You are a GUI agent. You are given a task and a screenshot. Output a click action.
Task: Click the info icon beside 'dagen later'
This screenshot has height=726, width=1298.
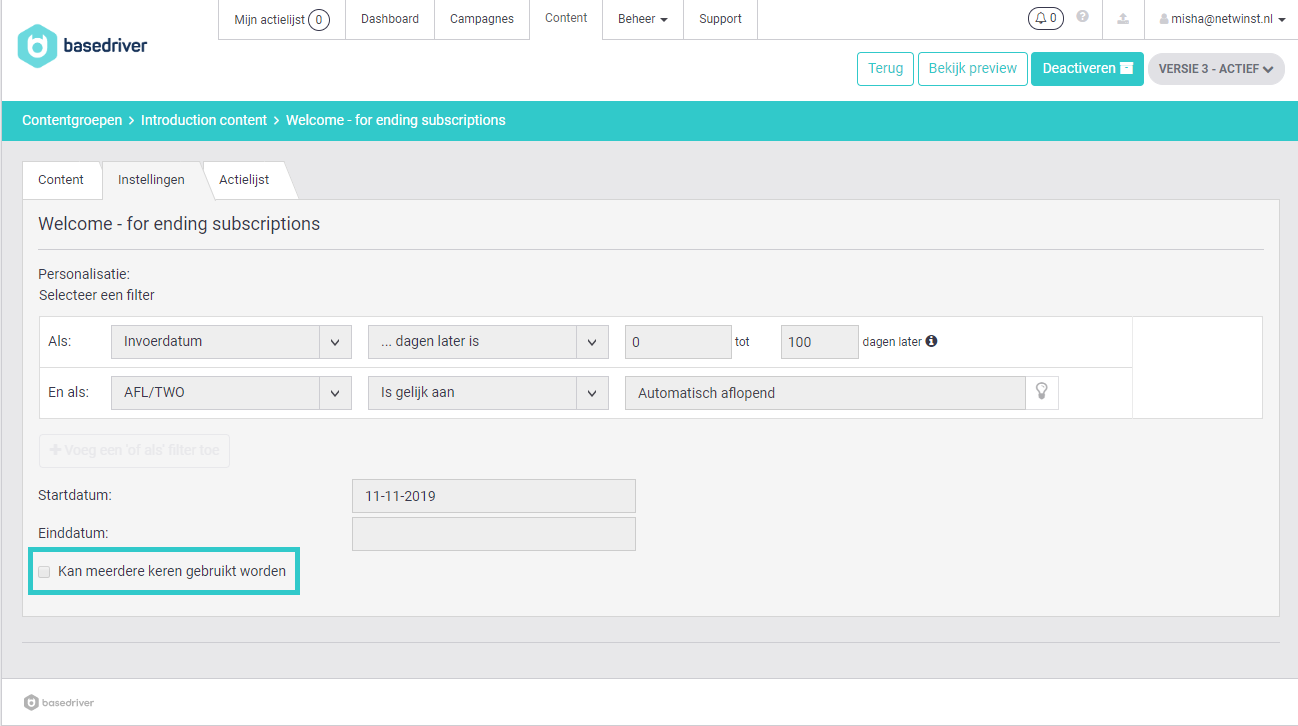tap(931, 341)
